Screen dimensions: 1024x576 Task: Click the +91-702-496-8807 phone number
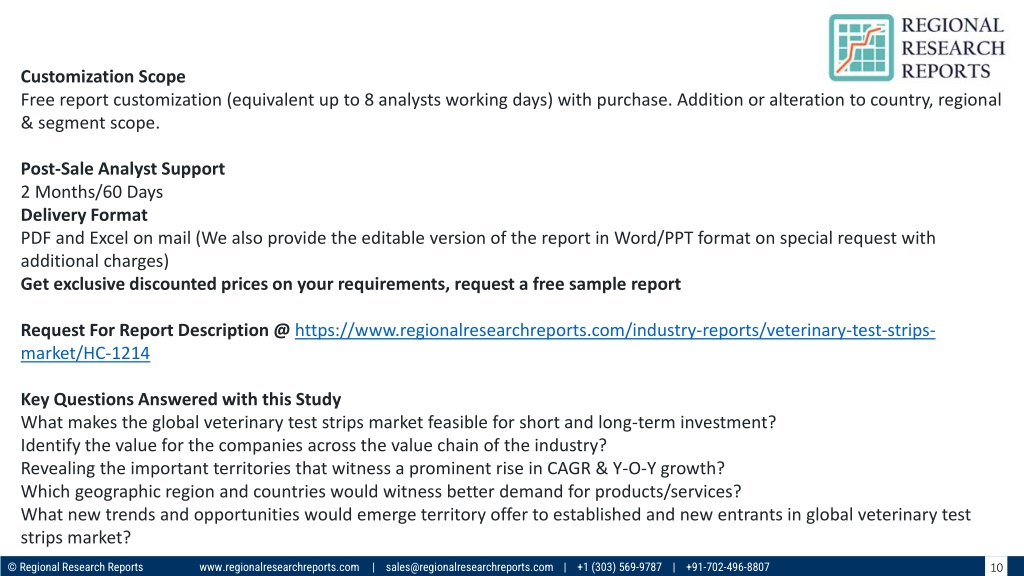point(728,567)
